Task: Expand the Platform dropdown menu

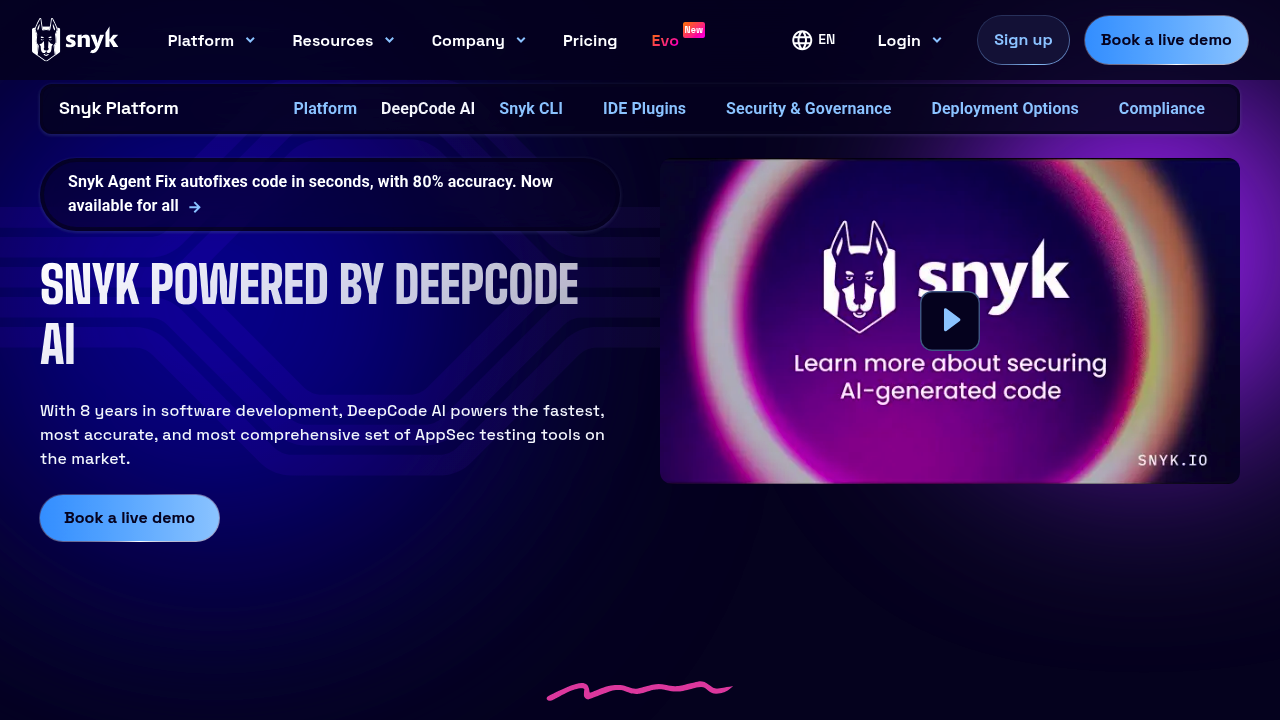Action: 211,40
